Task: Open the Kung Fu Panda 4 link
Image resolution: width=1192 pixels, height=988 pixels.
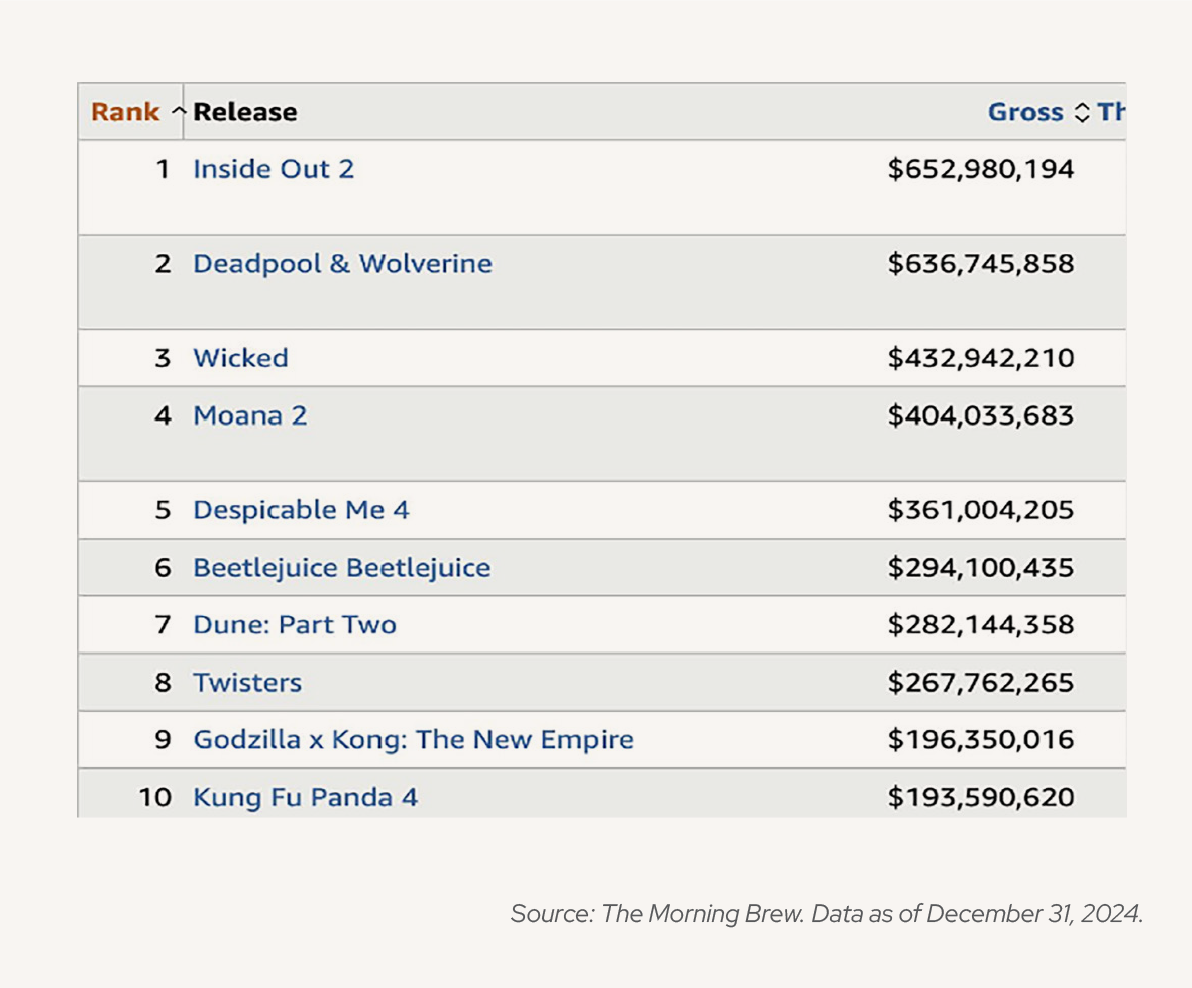Action: pyautogui.click(x=305, y=797)
